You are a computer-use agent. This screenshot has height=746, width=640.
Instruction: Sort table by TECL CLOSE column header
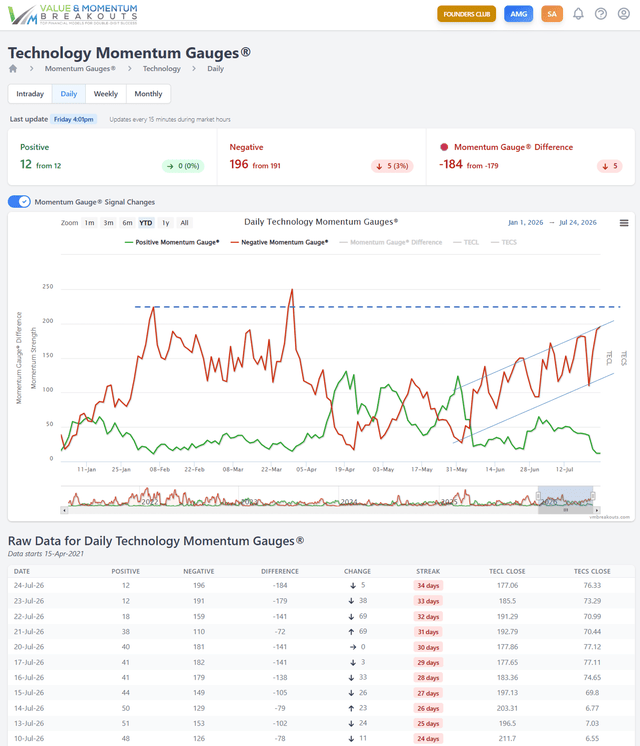[x=507, y=571]
